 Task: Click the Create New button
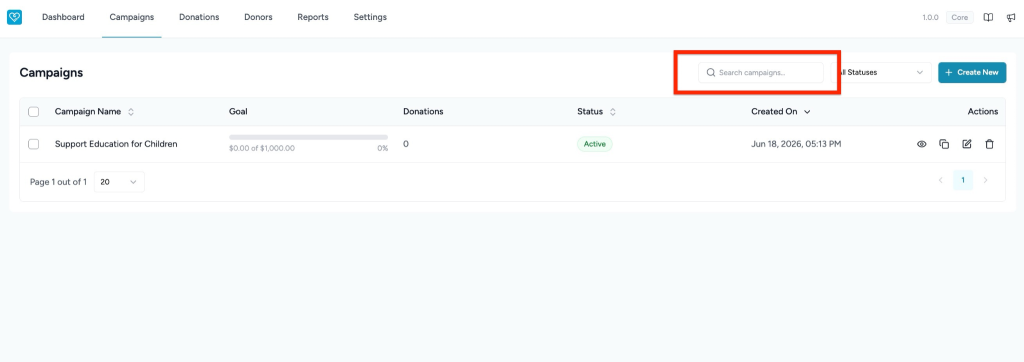(x=972, y=73)
